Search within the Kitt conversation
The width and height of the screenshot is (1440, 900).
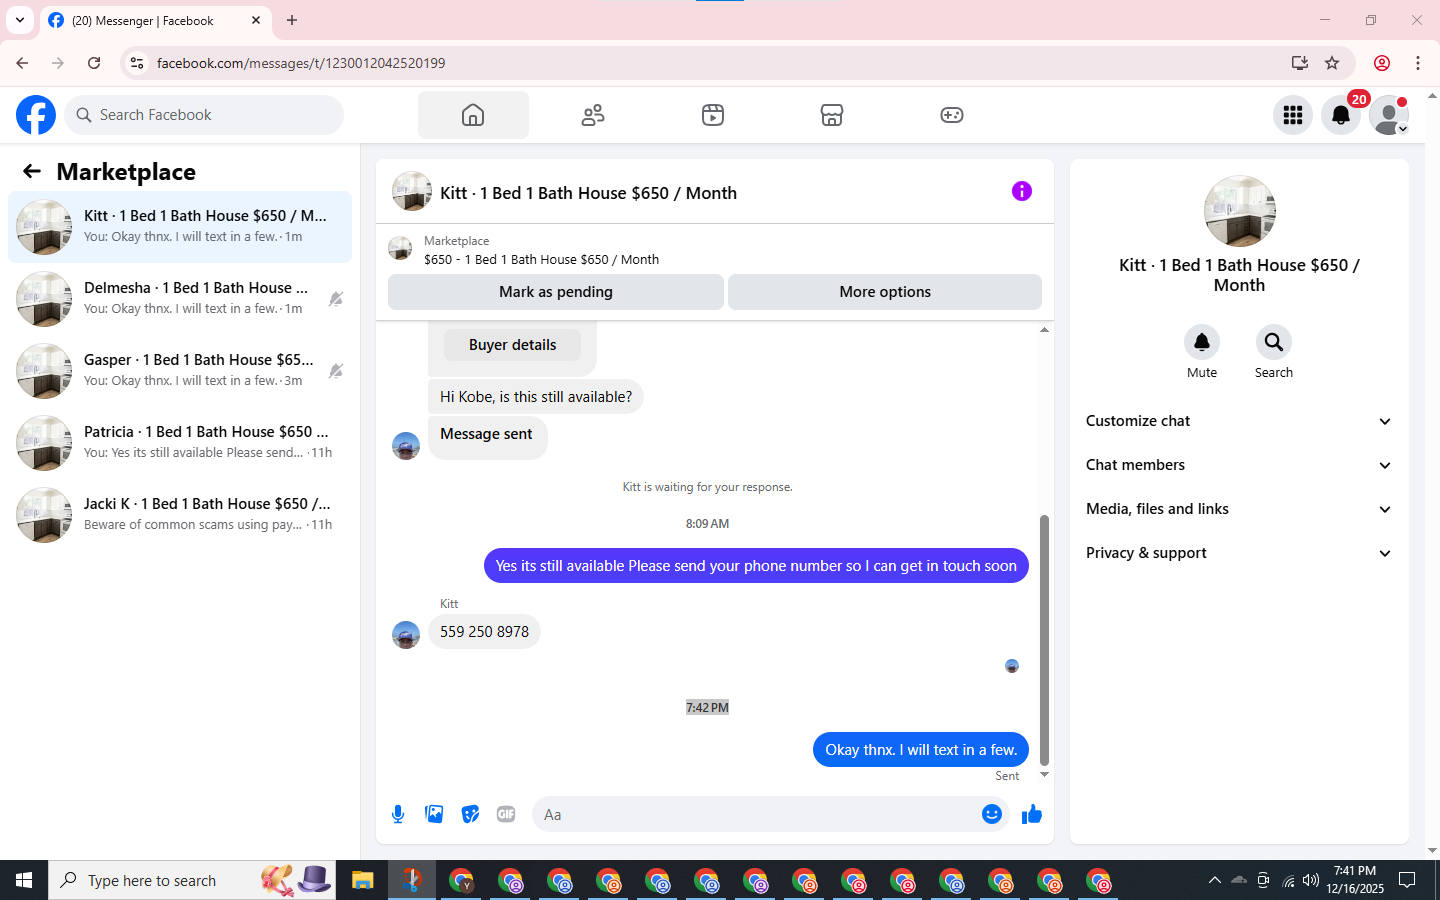pos(1274,342)
